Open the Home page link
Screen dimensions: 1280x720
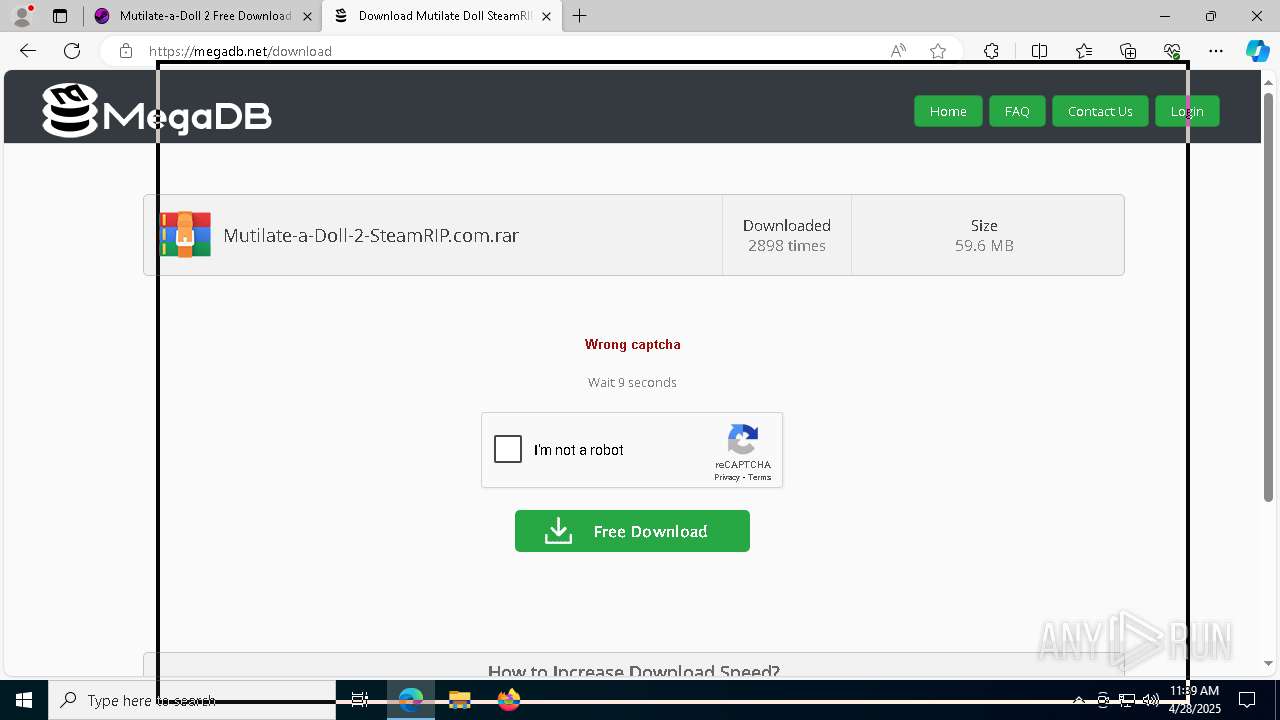click(948, 111)
